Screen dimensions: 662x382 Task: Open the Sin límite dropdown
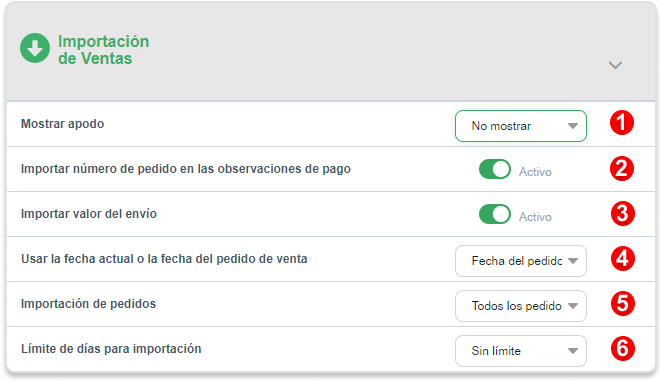[521, 351]
